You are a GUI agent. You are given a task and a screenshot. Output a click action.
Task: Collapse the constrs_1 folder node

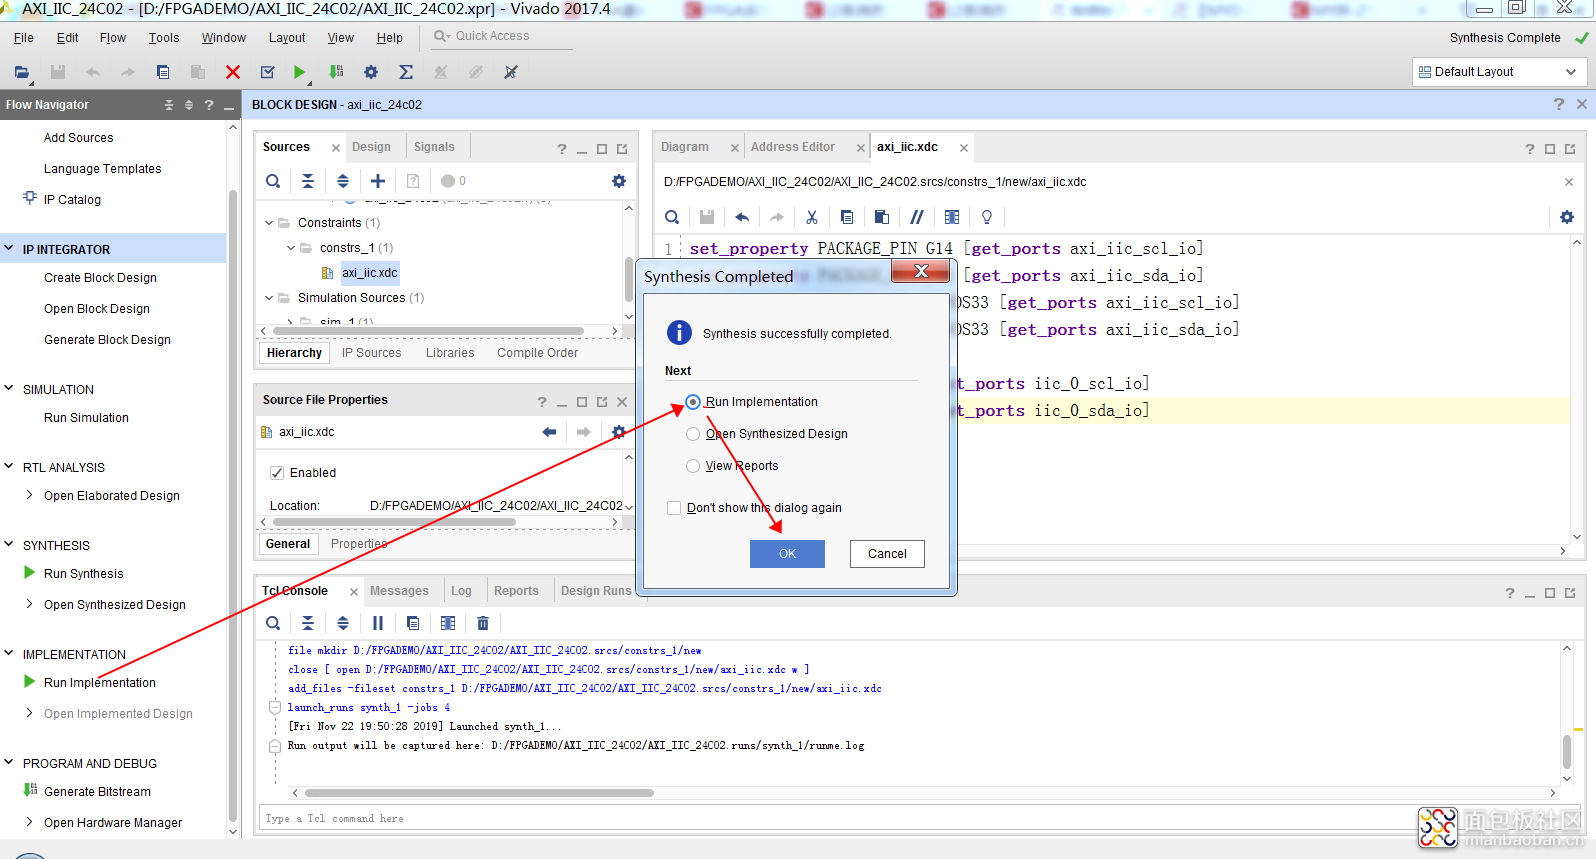click(291, 248)
